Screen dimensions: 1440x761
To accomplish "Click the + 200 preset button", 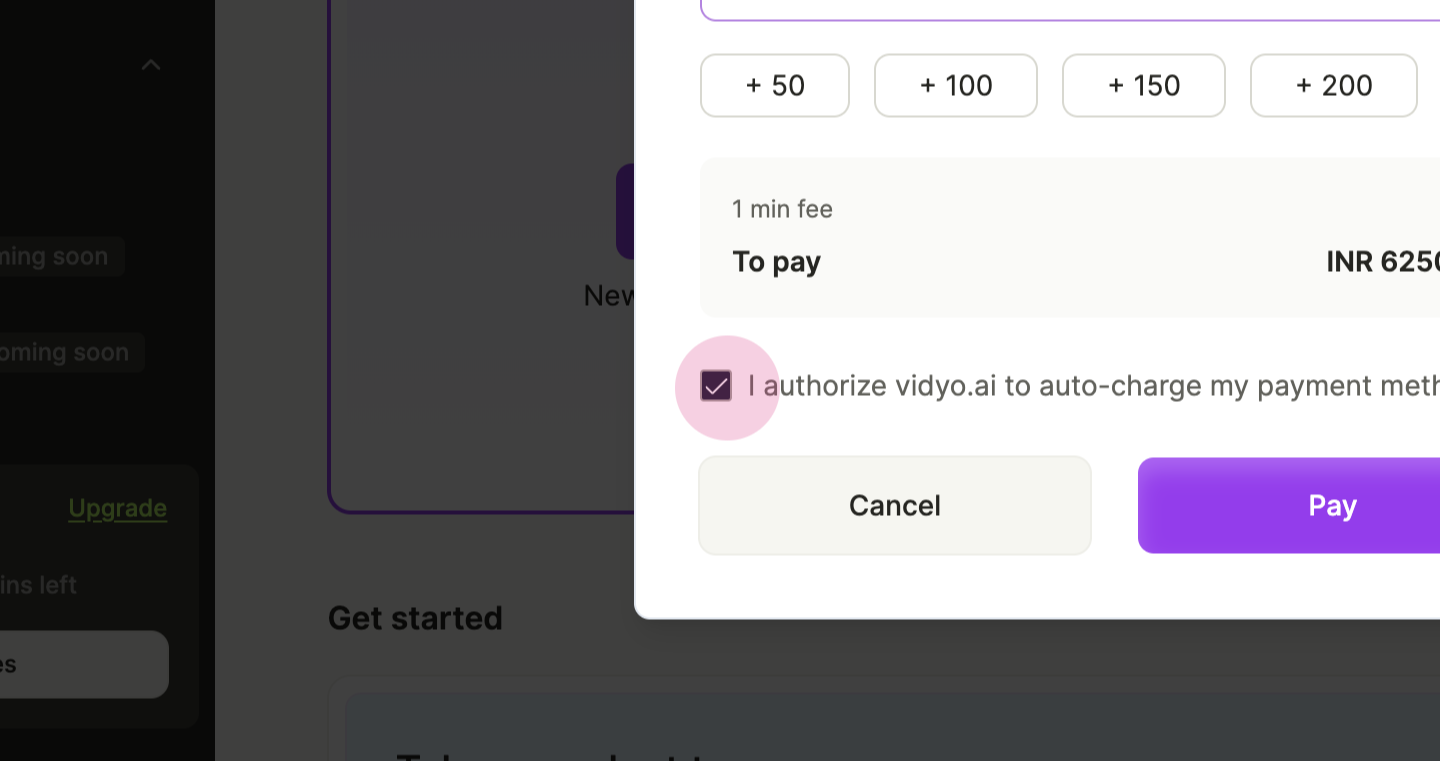I will coord(1334,86).
